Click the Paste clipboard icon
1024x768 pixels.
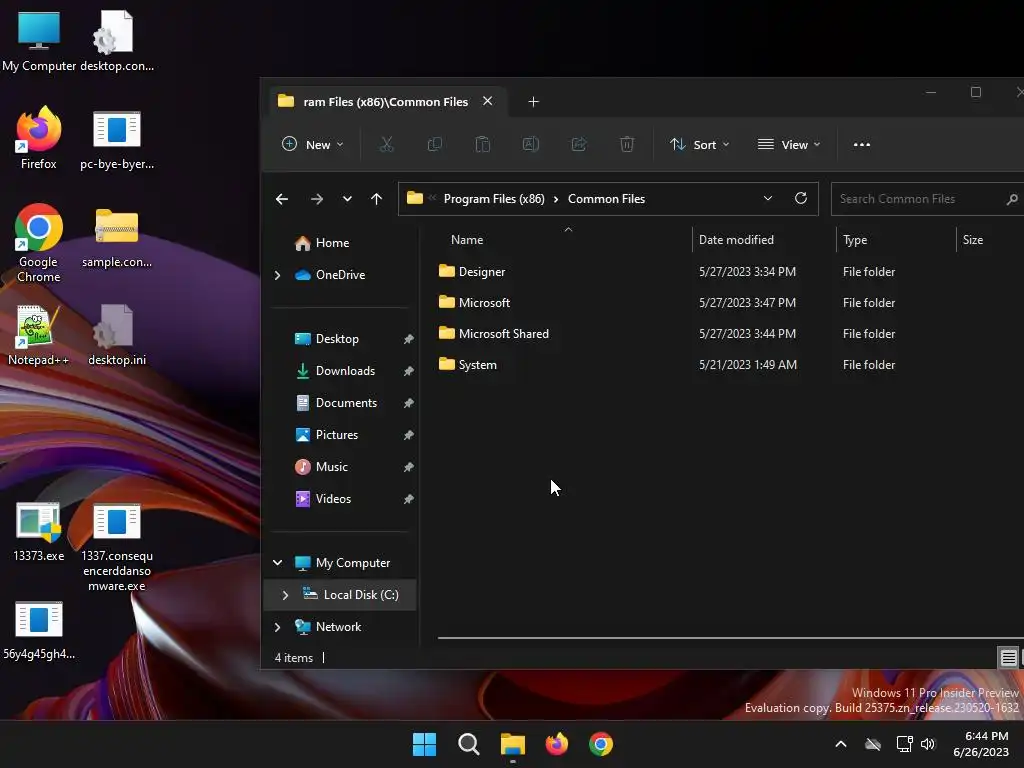click(483, 144)
